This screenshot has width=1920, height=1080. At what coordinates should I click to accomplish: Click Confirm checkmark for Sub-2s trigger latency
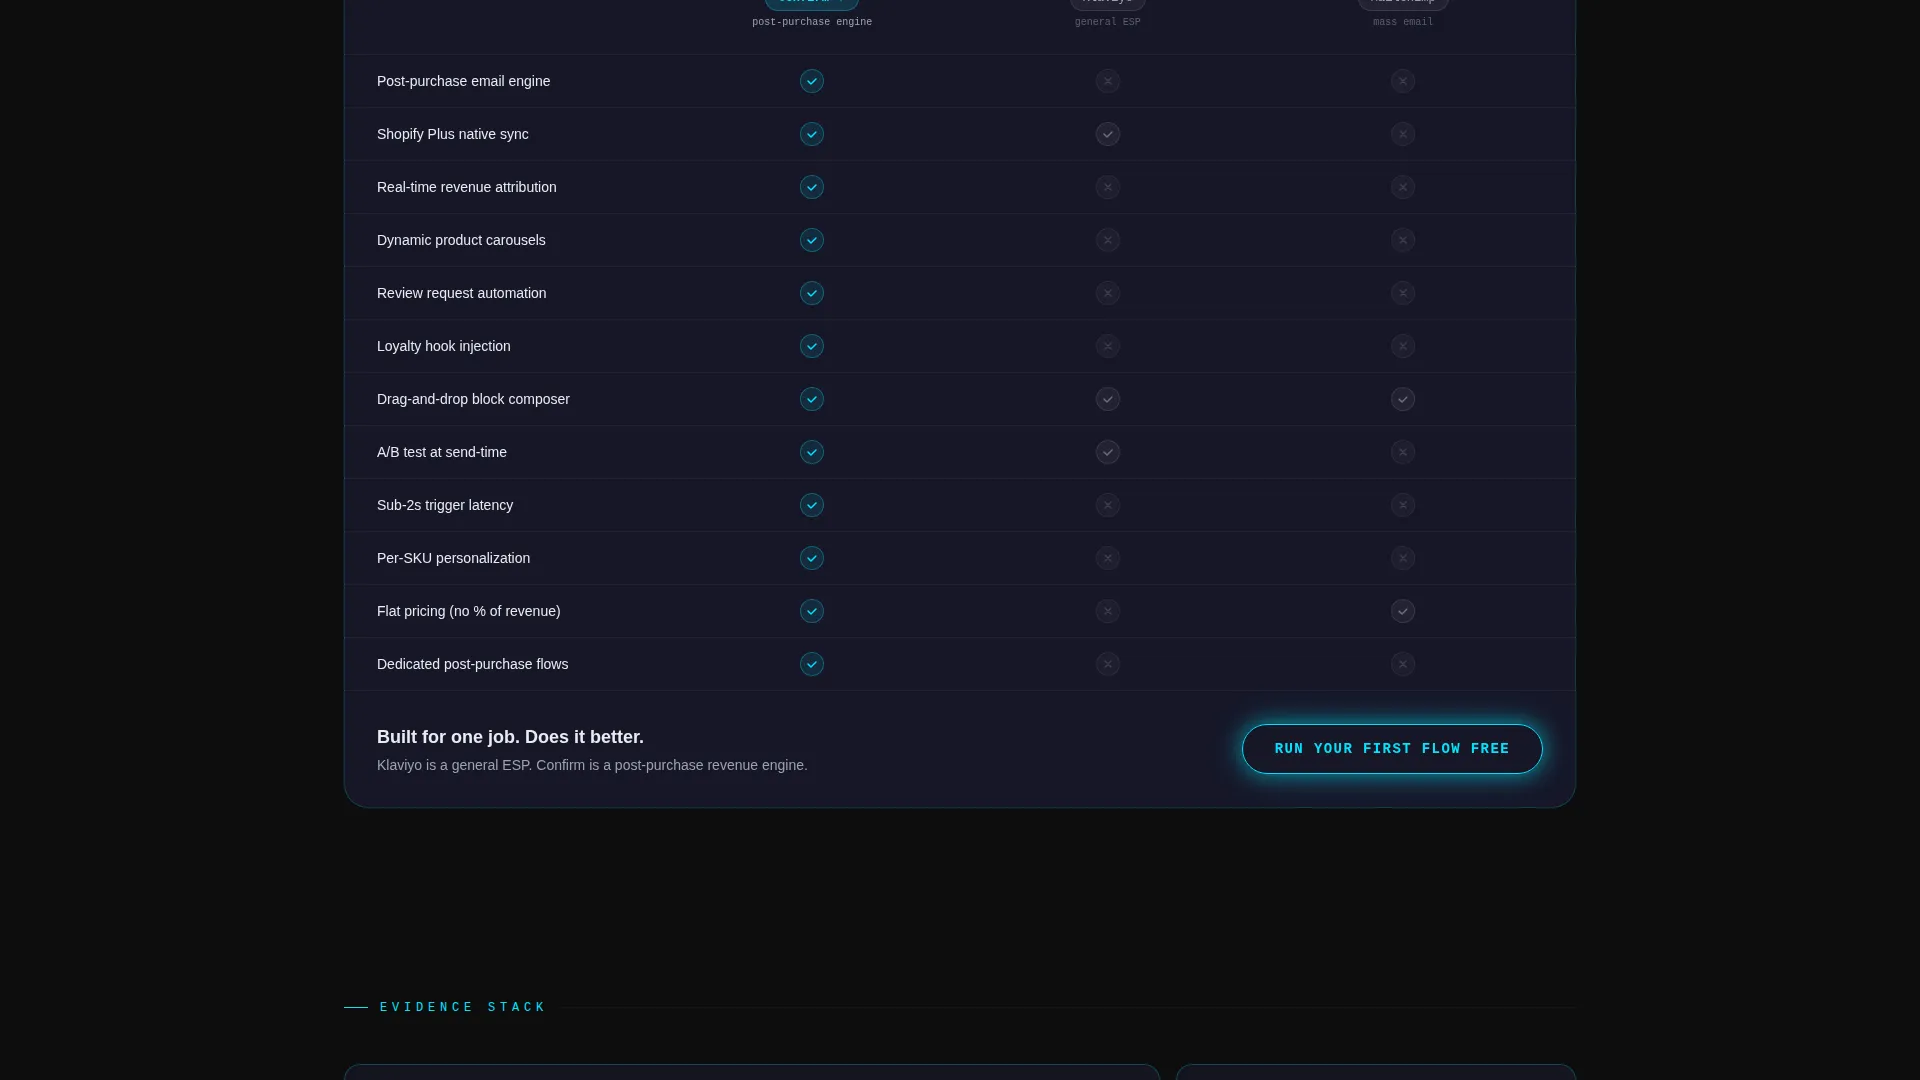coord(812,505)
